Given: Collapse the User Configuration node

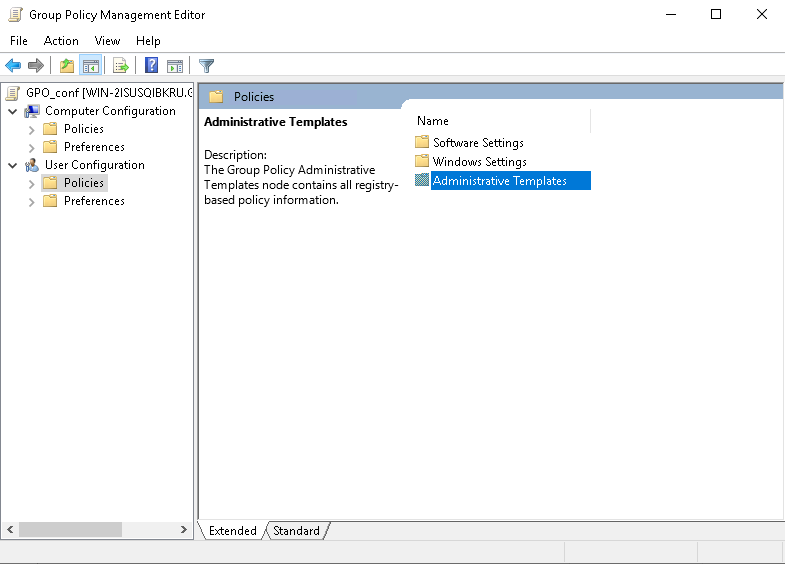Looking at the screenshot, I should coord(12,165).
